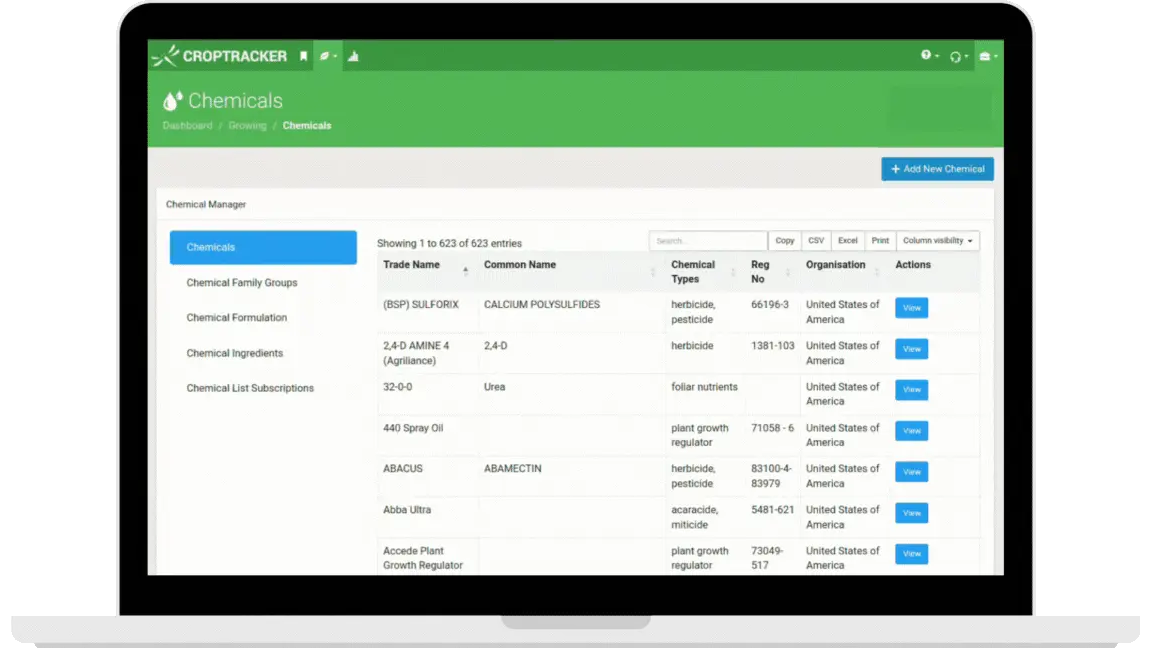The width and height of the screenshot is (1152, 648).
Task: Select the Chemicals sidebar tab
Action: [263, 248]
